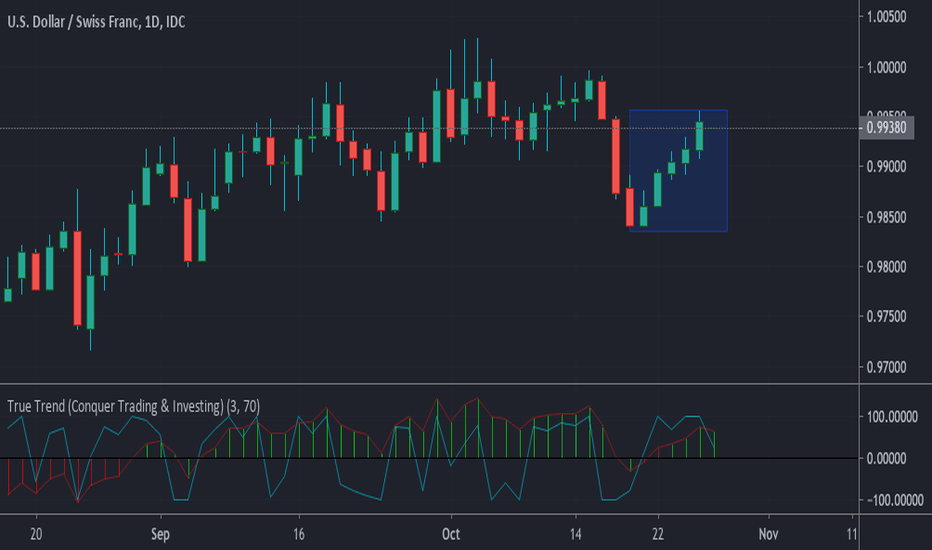Click the 0.98500 price axis label
The width and height of the screenshot is (932, 550).
(x=886, y=217)
